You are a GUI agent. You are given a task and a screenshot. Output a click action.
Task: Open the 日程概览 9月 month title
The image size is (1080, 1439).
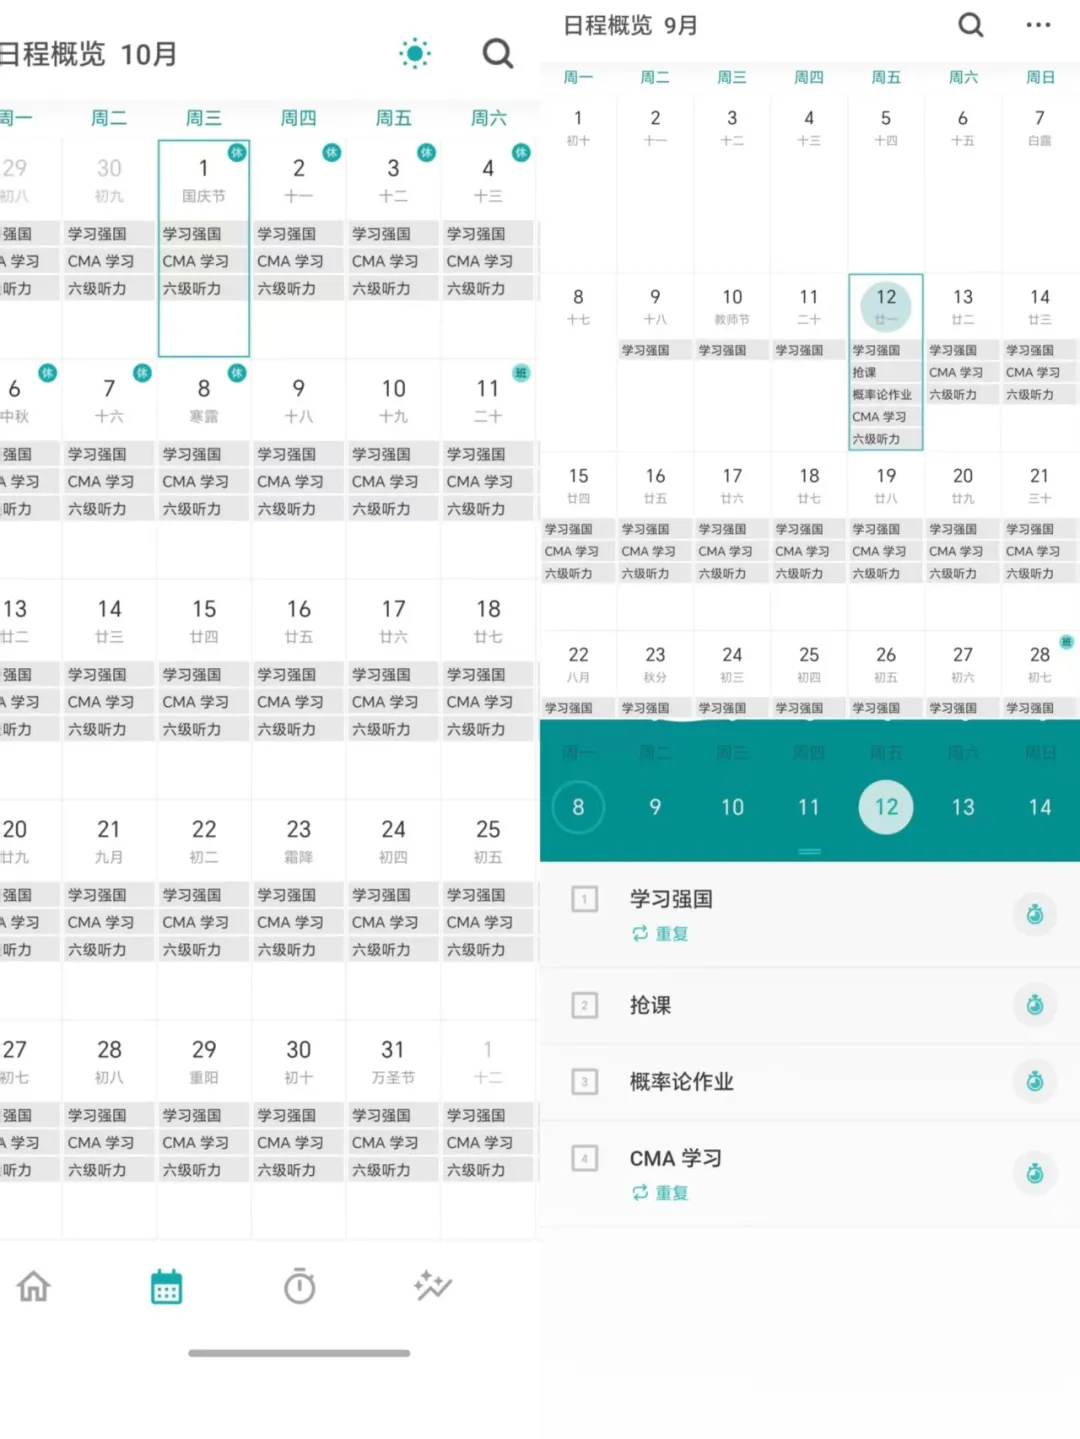(x=630, y=25)
